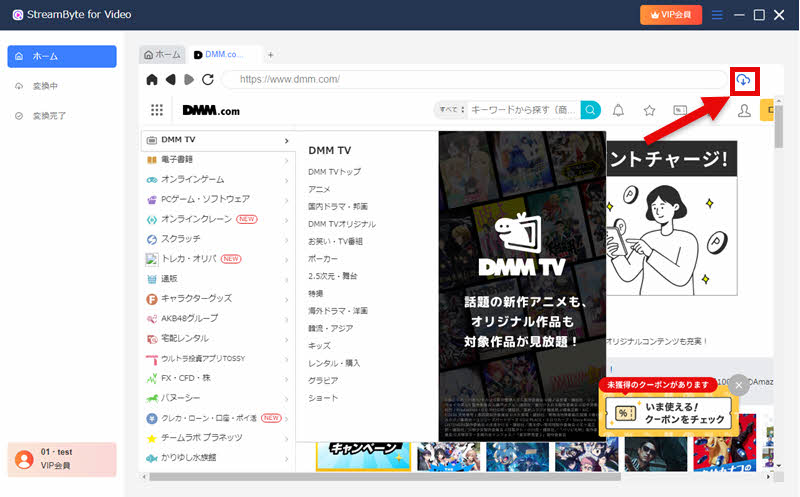Open notifications bell icon
The image size is (800, 497).
pyautogui.click(x=618, y=110)
